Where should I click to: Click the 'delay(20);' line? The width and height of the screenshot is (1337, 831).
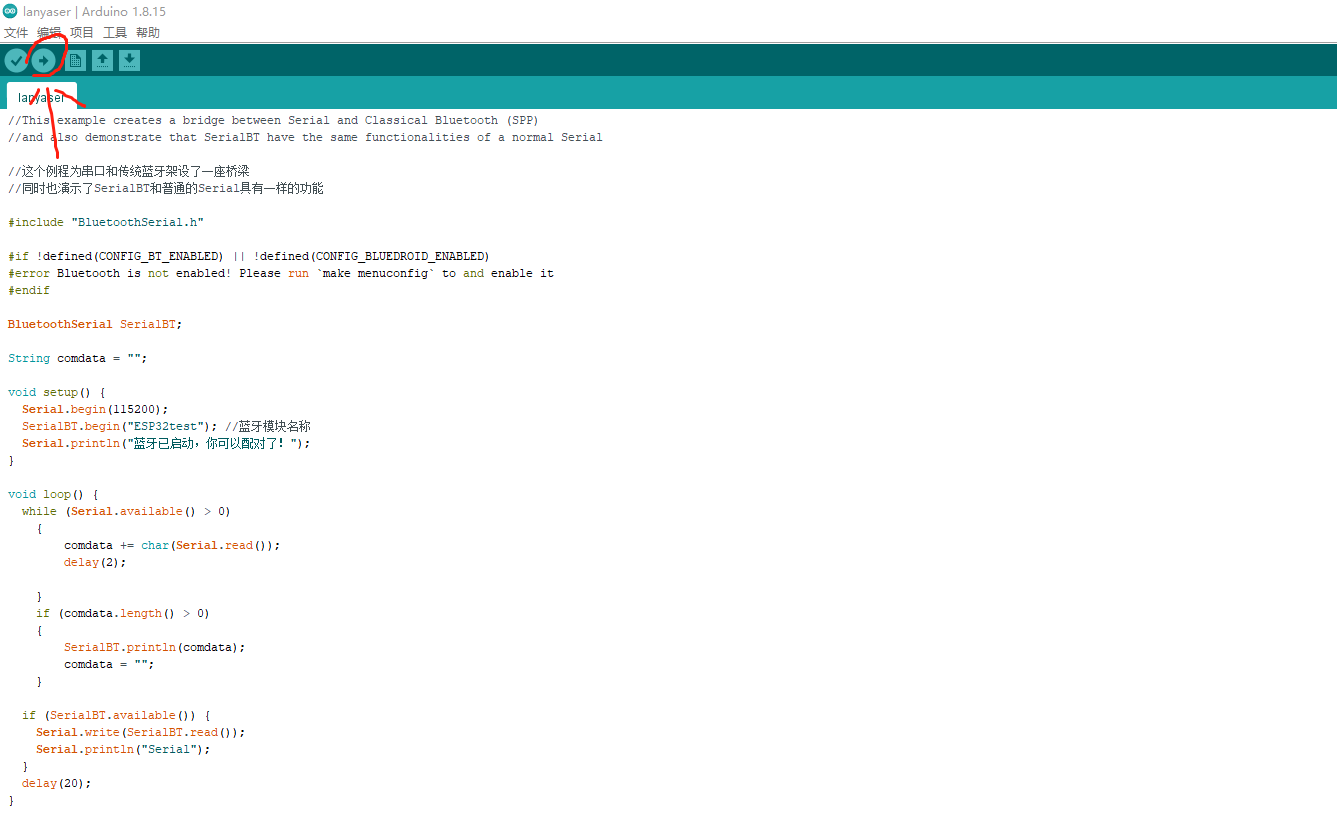click(x=56, y=783)
